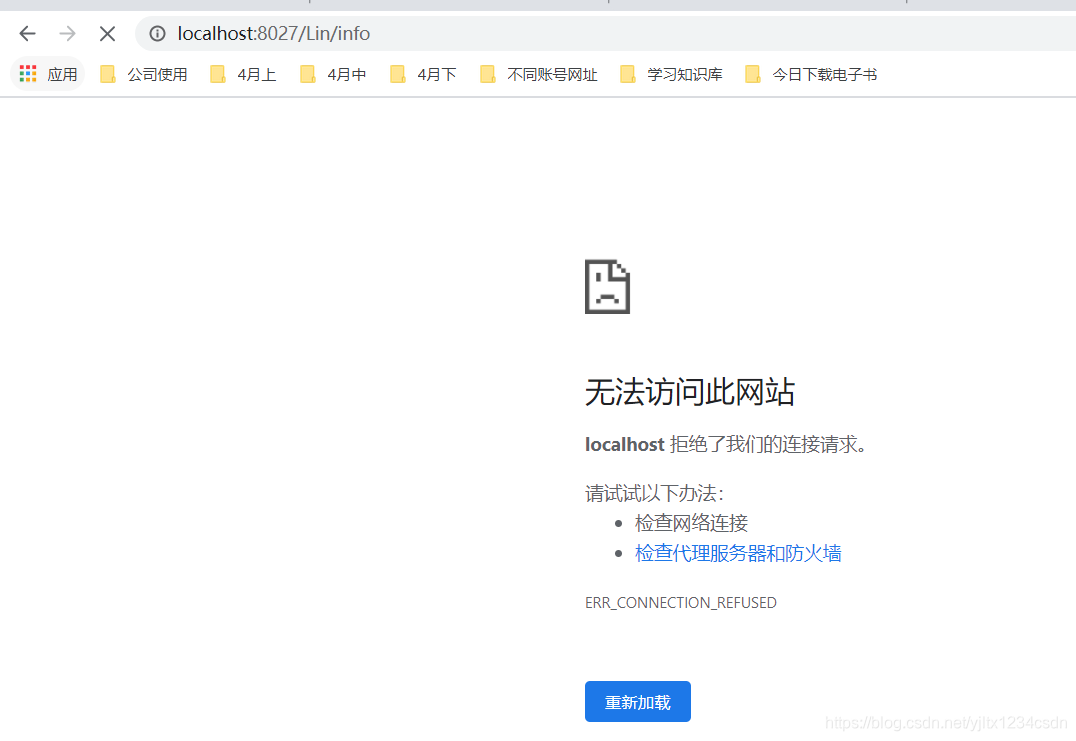Click the sad page error icon
This screenshot has height=741, width=1076.
(x=607, y=287)
